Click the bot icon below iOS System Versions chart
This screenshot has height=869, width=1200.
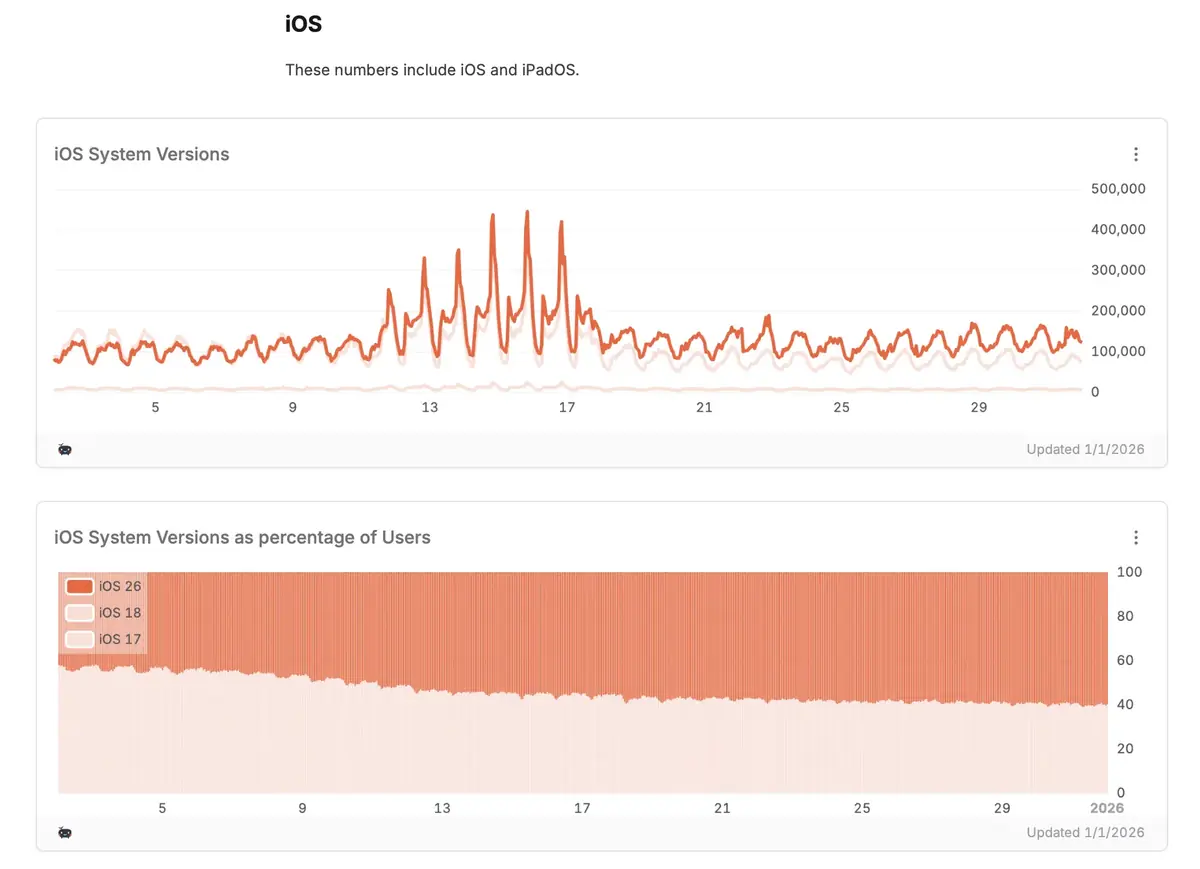[x=65, y=450]
